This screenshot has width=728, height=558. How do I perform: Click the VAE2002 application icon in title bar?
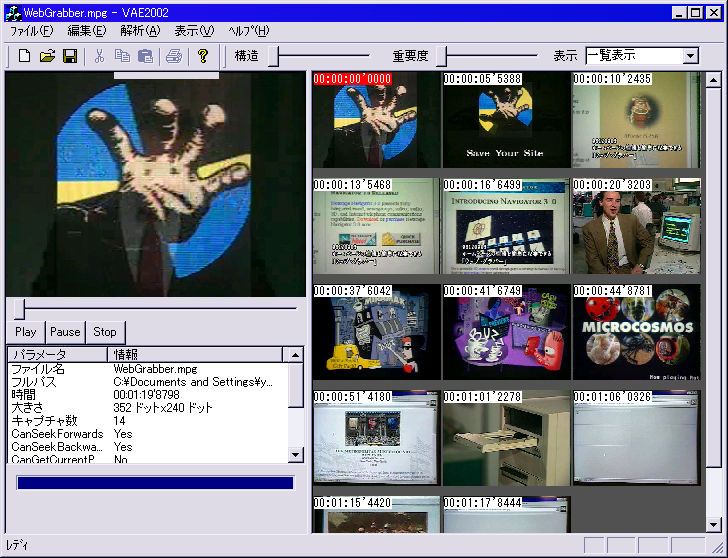pyautogui.click(x=13, y=13)
